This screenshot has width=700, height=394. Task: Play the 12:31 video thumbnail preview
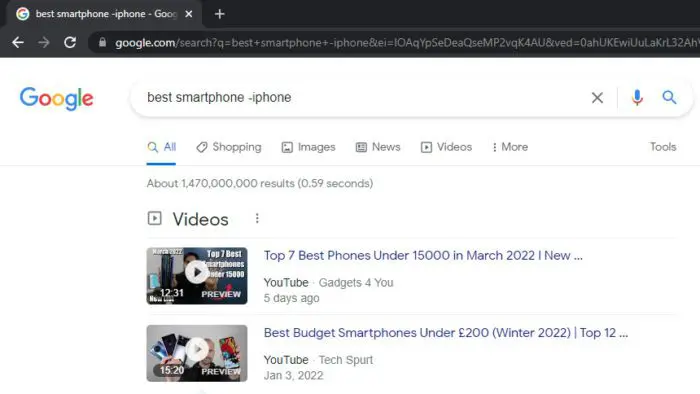pyautogui.click(x=197, y=276)
